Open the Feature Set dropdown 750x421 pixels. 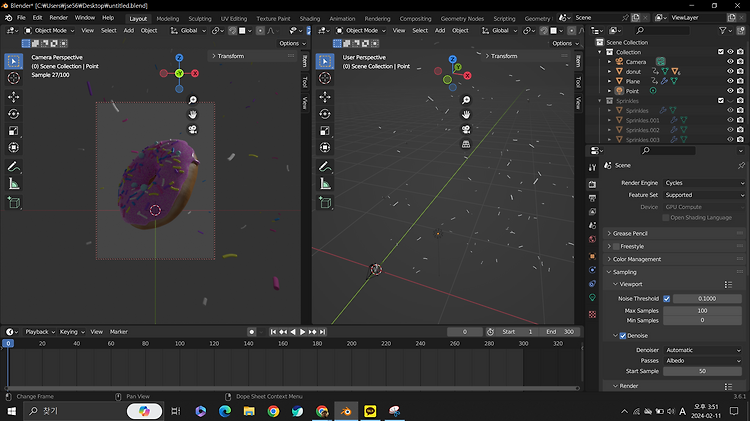click(x=704, y=195)
